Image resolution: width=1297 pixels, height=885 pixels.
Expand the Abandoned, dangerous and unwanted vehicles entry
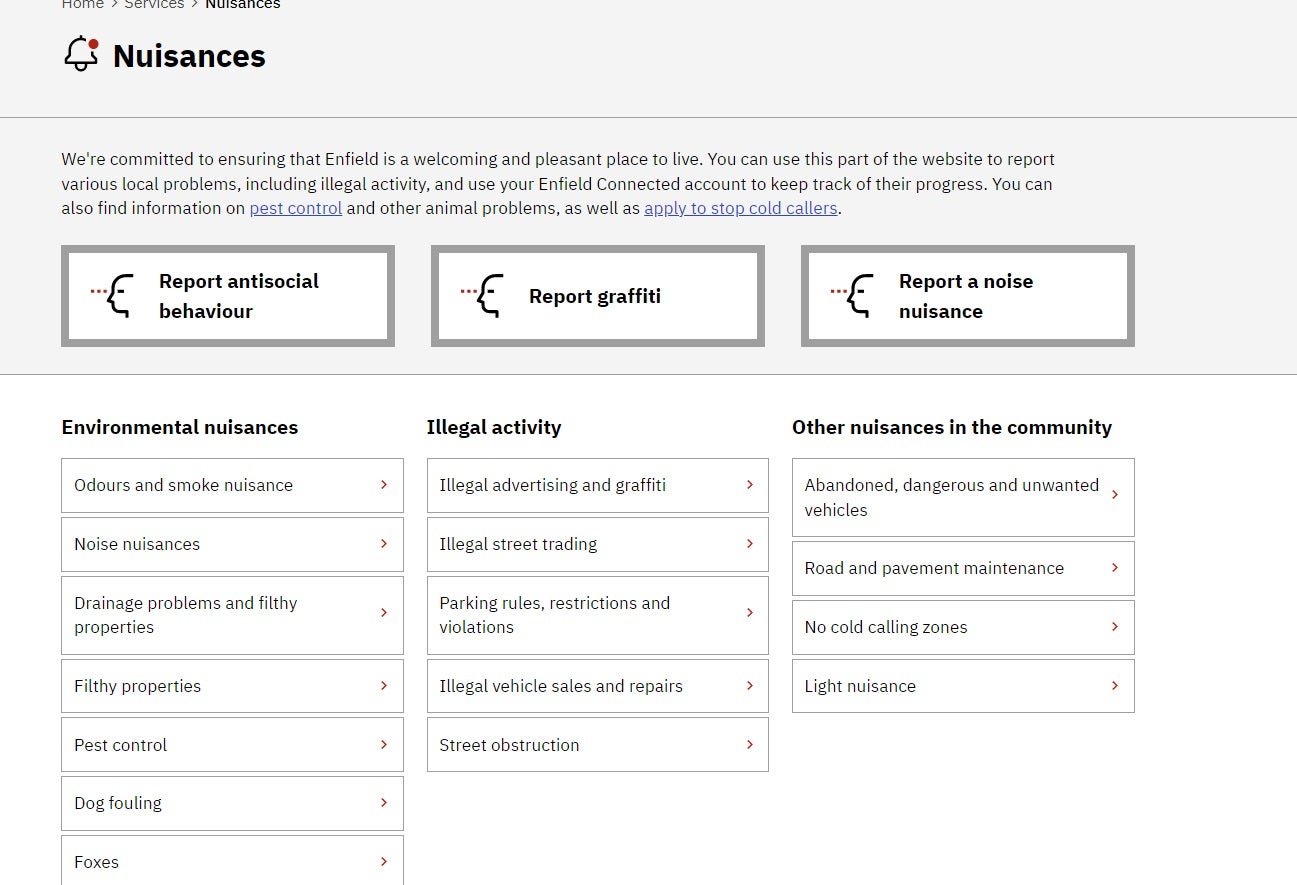(962, 497)
